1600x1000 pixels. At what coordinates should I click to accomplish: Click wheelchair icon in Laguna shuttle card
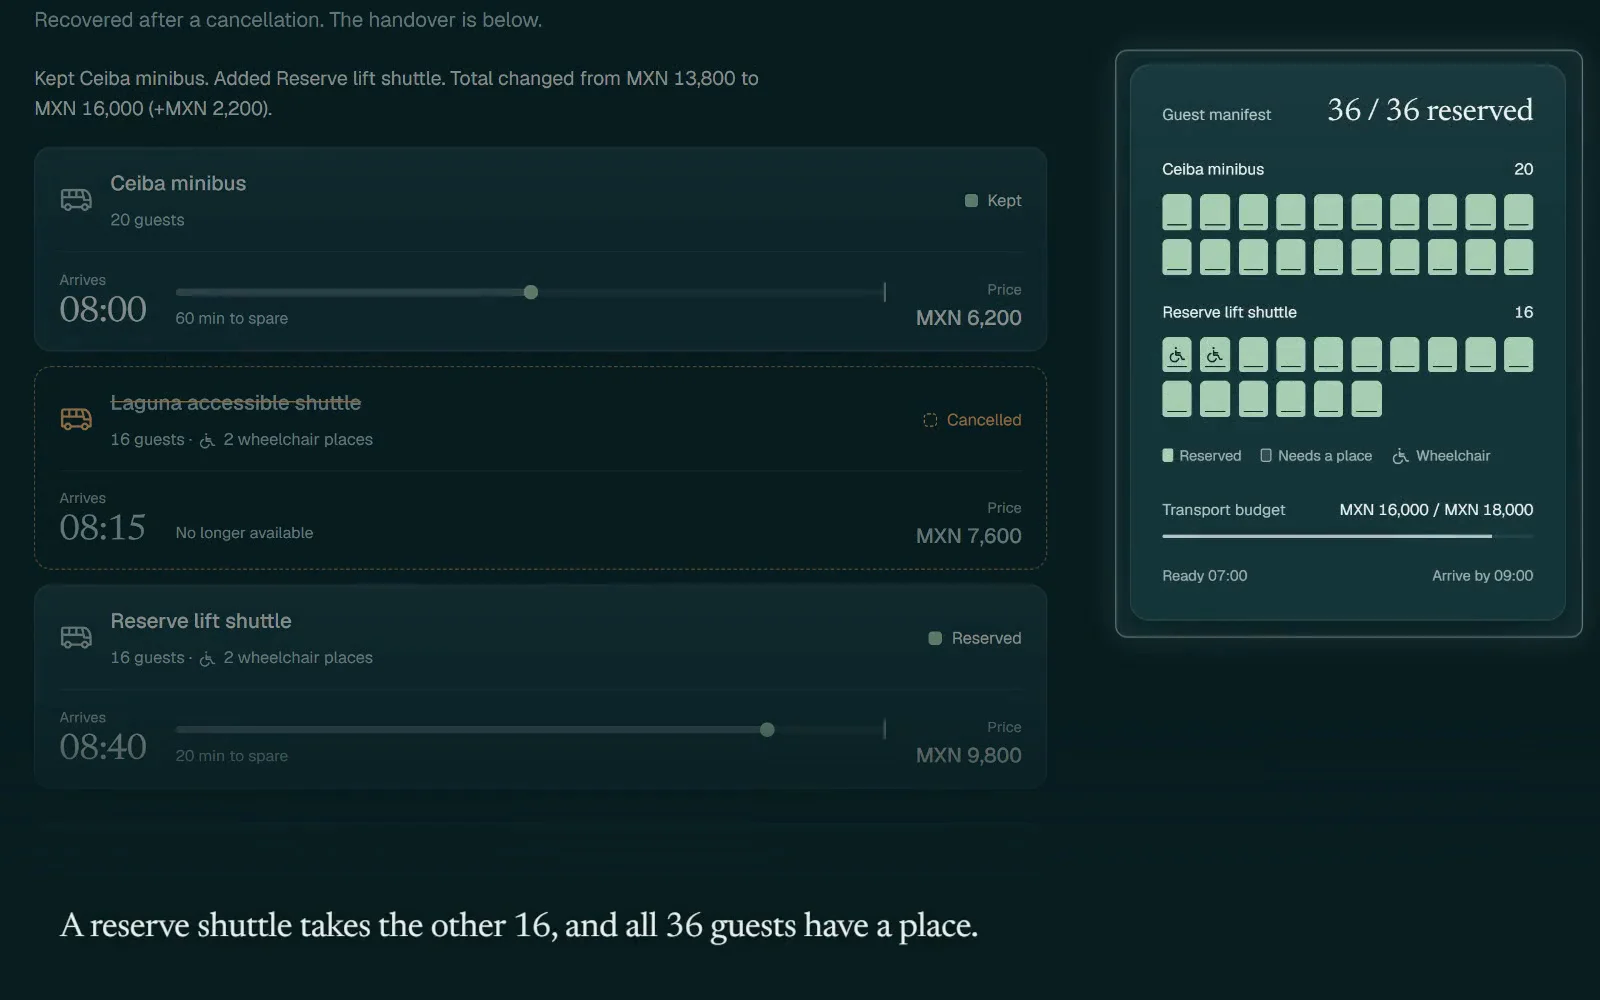click(207, 440)
